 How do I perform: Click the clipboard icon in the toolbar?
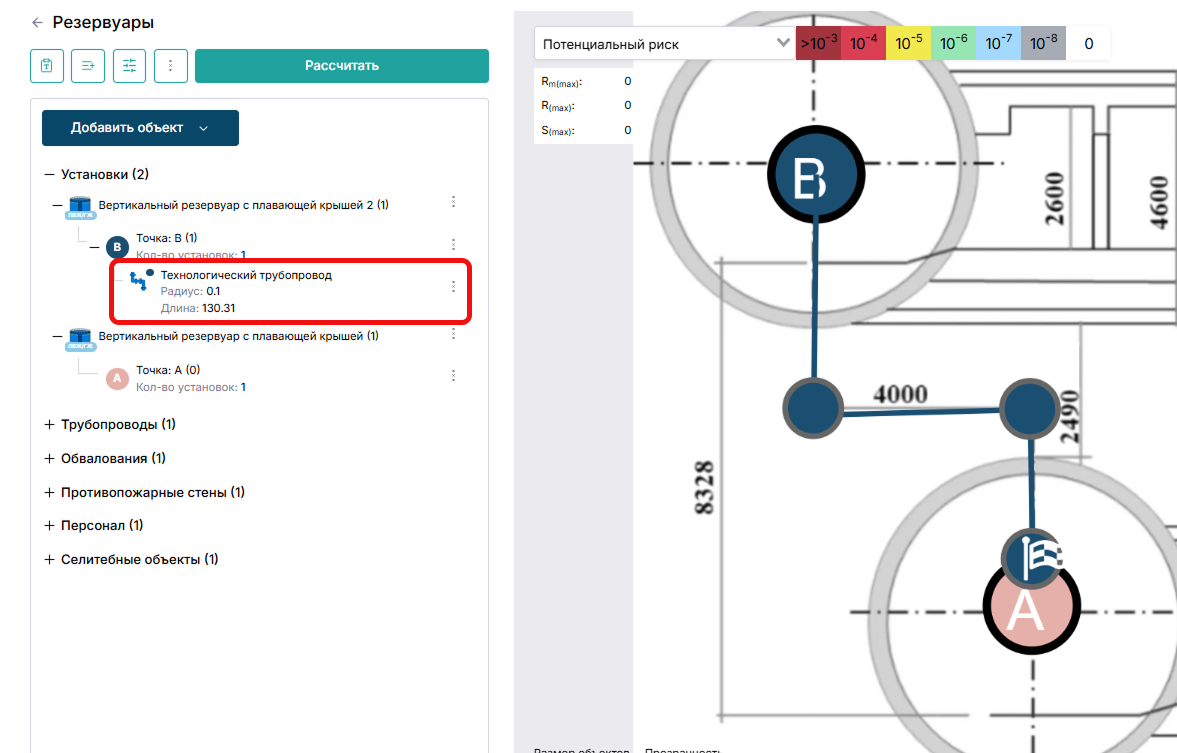pyautogui.click(x=47, y=65)
